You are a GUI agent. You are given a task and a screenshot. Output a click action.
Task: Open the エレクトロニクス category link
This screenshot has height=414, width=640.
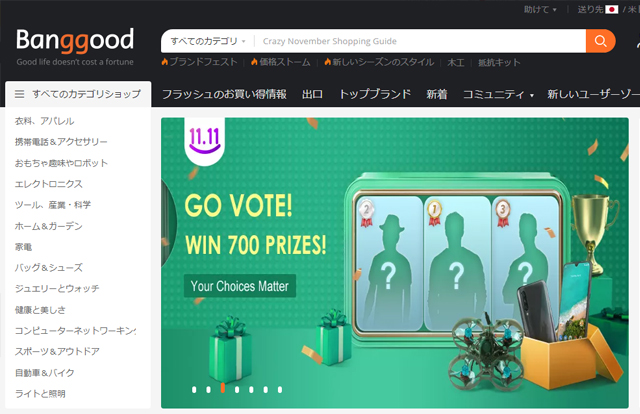pyautogui.click(x=49, y=184)
